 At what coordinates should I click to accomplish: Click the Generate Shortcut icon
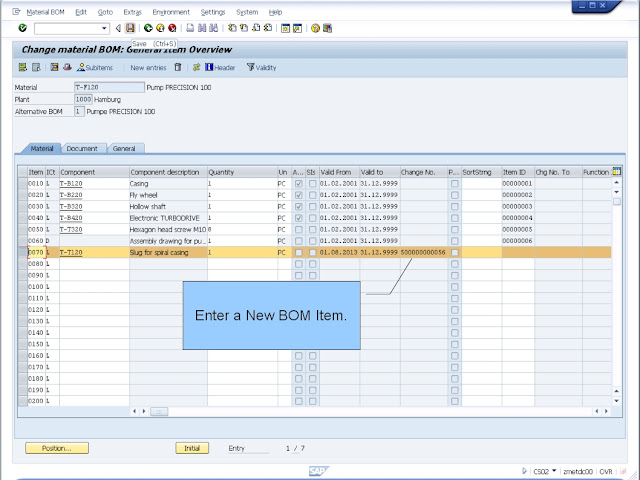(x=298, y=28)
